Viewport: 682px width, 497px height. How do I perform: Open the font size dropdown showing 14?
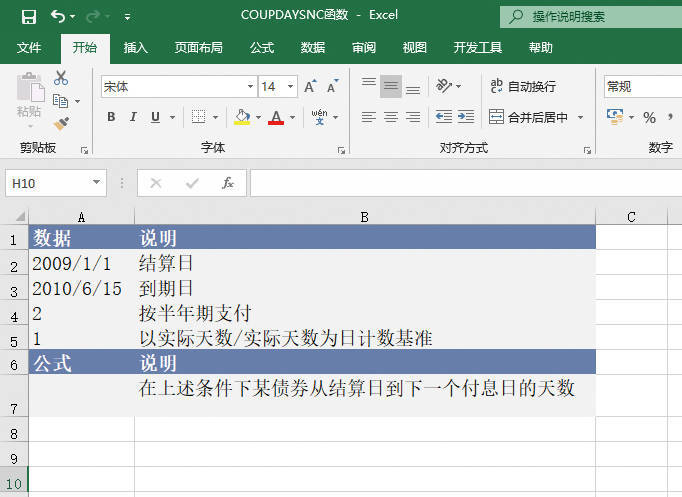coord(290,87)
